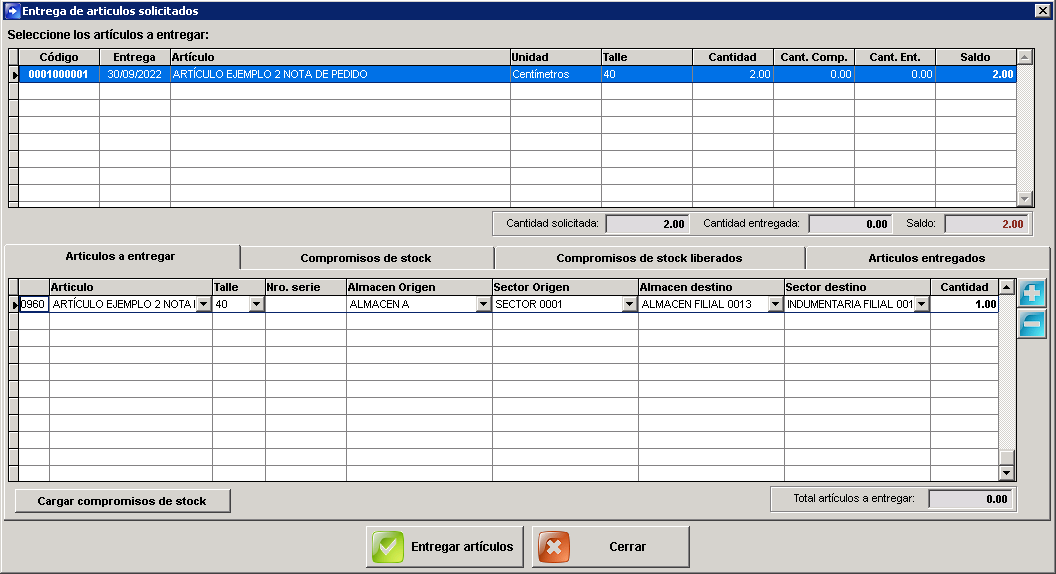Viewport: 1056px width, 574px height.
Task: Click upper grid scroll-up arrow
Action: click(x=1024, y=57)
